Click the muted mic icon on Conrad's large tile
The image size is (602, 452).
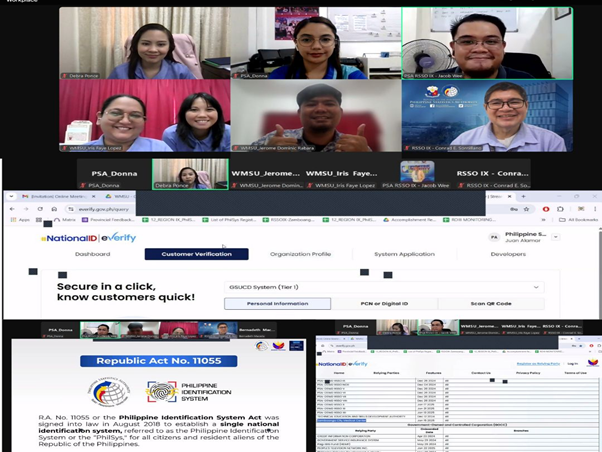[x=407, y=148]
